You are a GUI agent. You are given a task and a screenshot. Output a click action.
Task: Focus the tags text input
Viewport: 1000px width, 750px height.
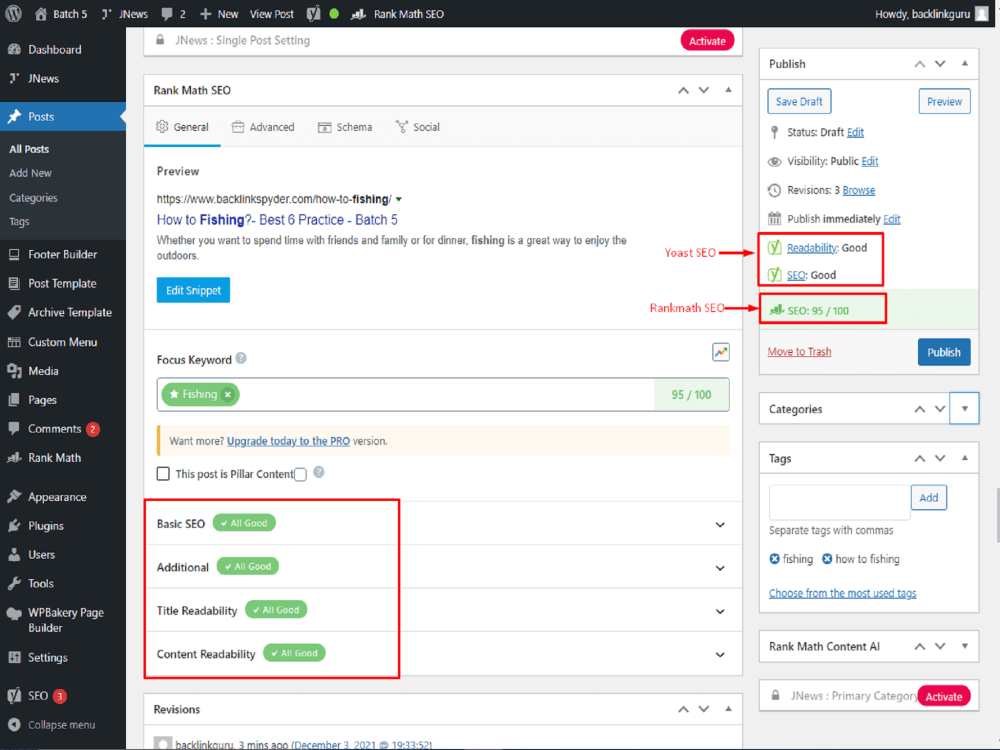pos(839,502)
